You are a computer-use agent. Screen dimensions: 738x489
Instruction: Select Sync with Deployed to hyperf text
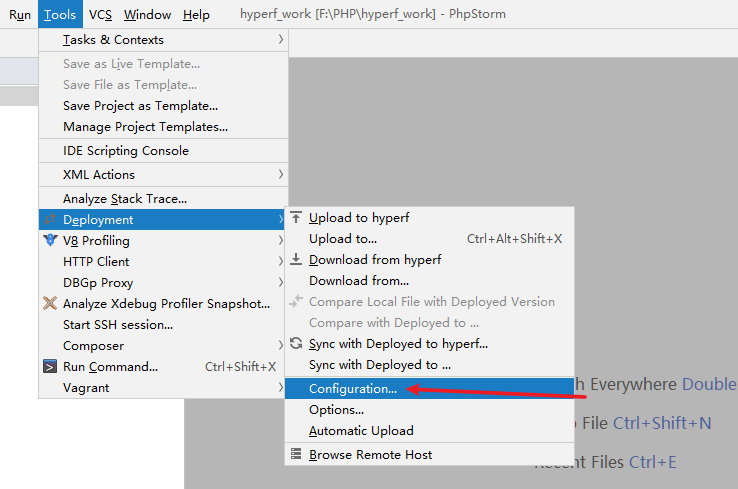(398, 344)
